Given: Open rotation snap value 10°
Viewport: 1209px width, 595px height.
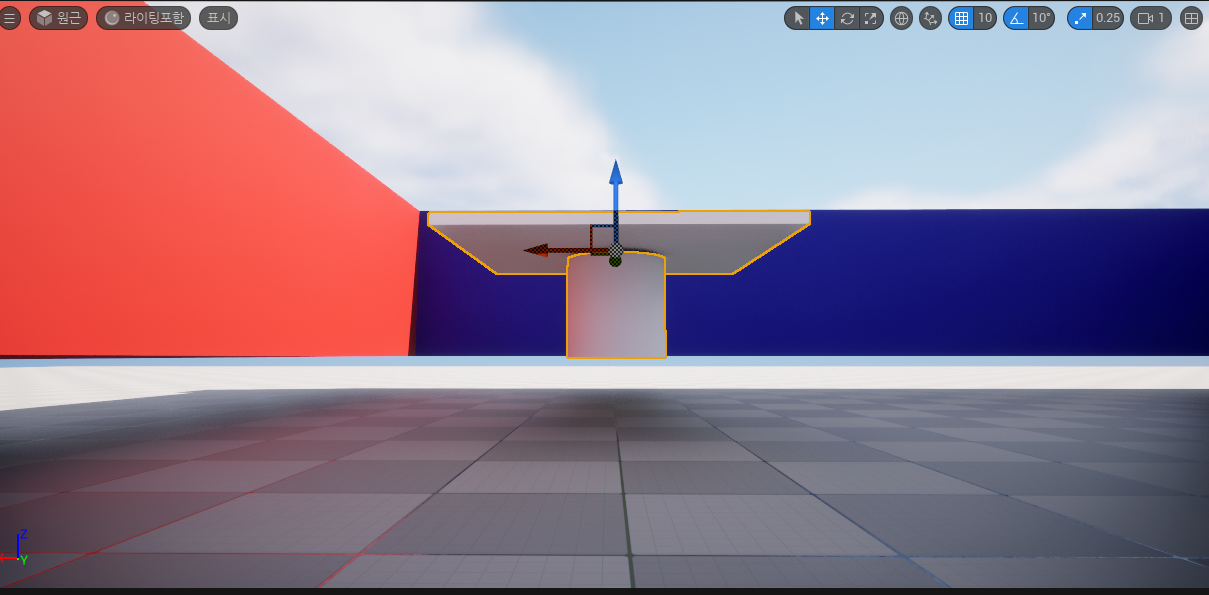Looking at the screenshot, I should click(1042, 18).
